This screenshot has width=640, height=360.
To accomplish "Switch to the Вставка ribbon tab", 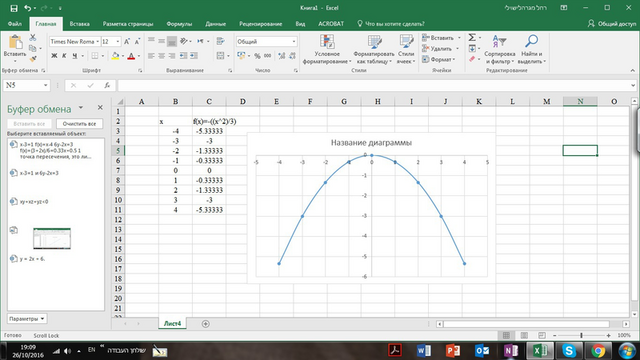I will 79,24.
